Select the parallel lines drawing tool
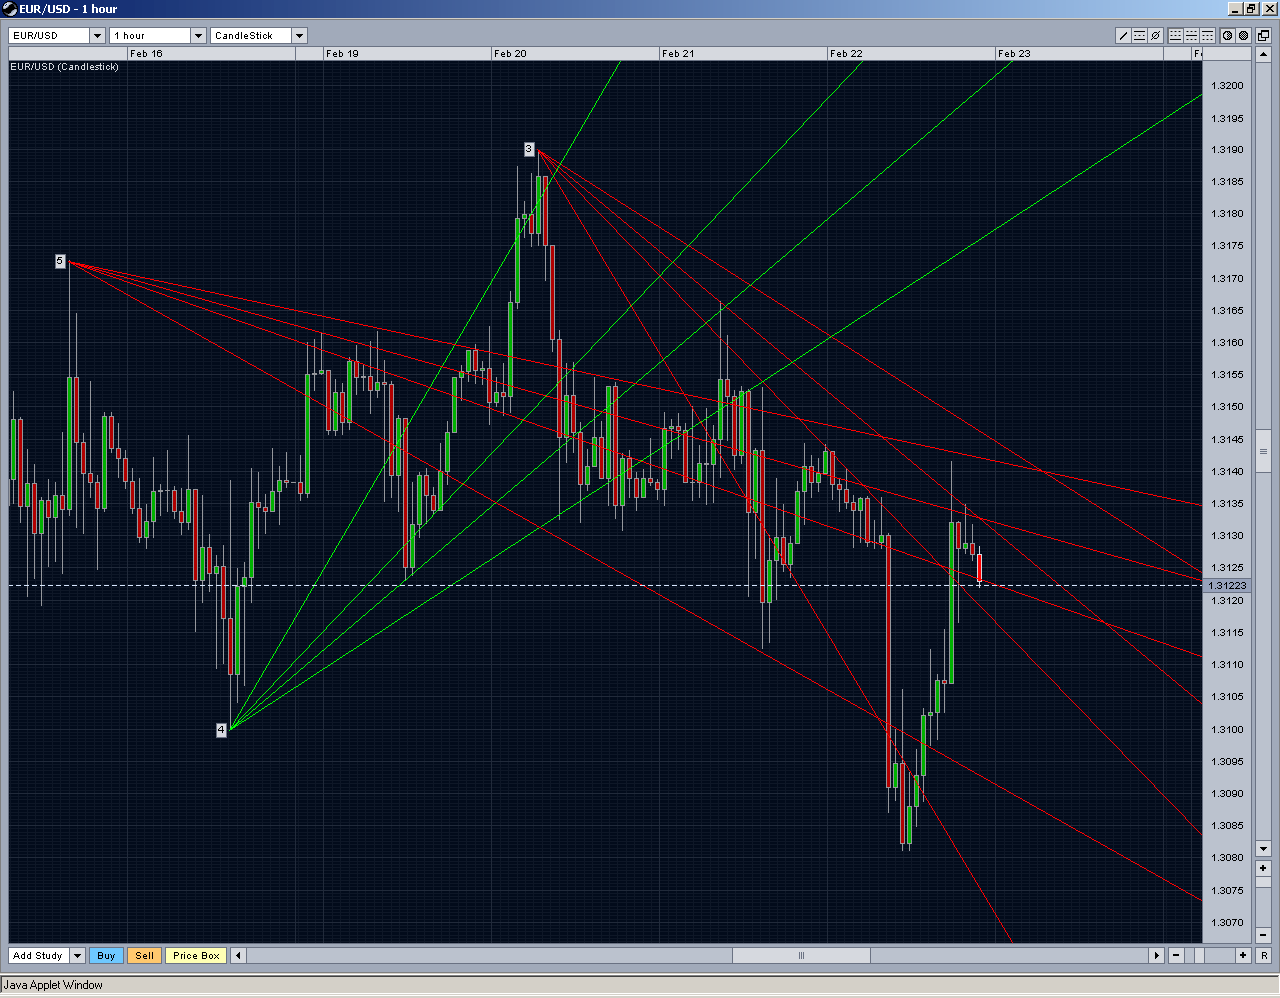The height and width of the screenshot is (998, 1280). point(1139,35)
